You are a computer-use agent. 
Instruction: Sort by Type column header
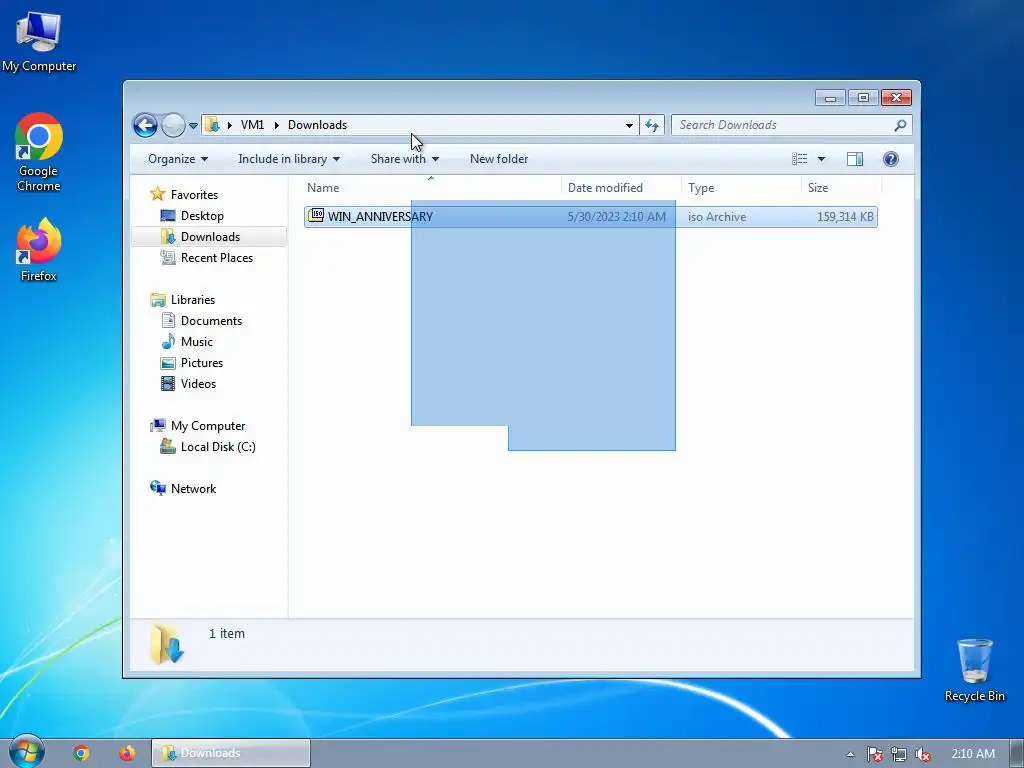point(741,187)
